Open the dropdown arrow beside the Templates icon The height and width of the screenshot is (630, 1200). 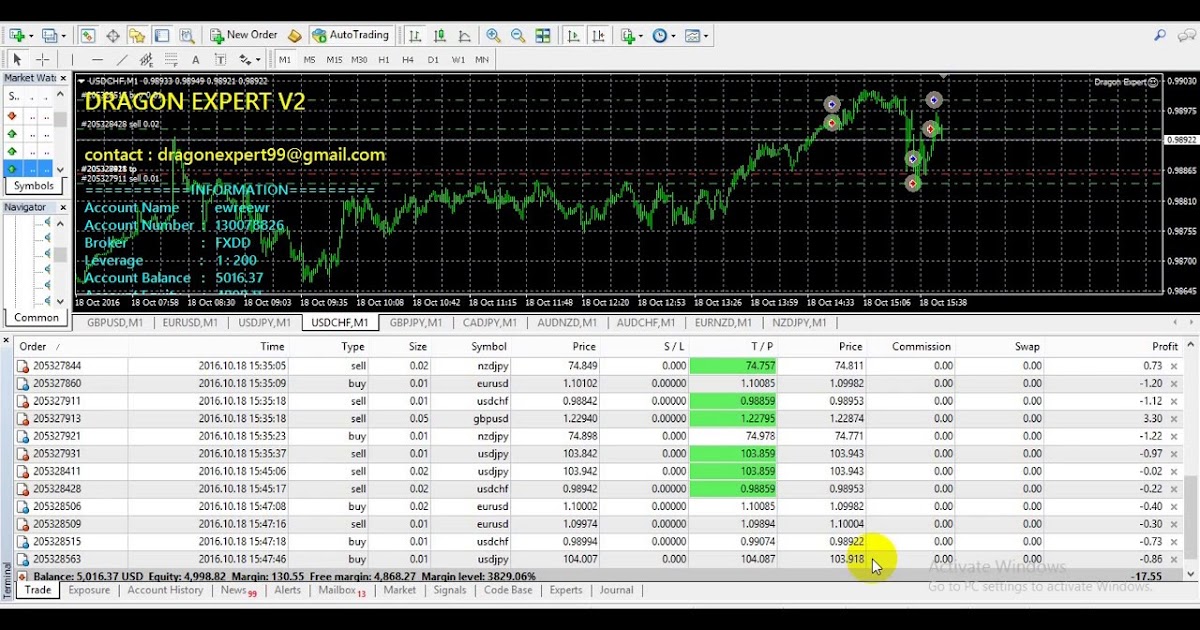coord(707,36)
